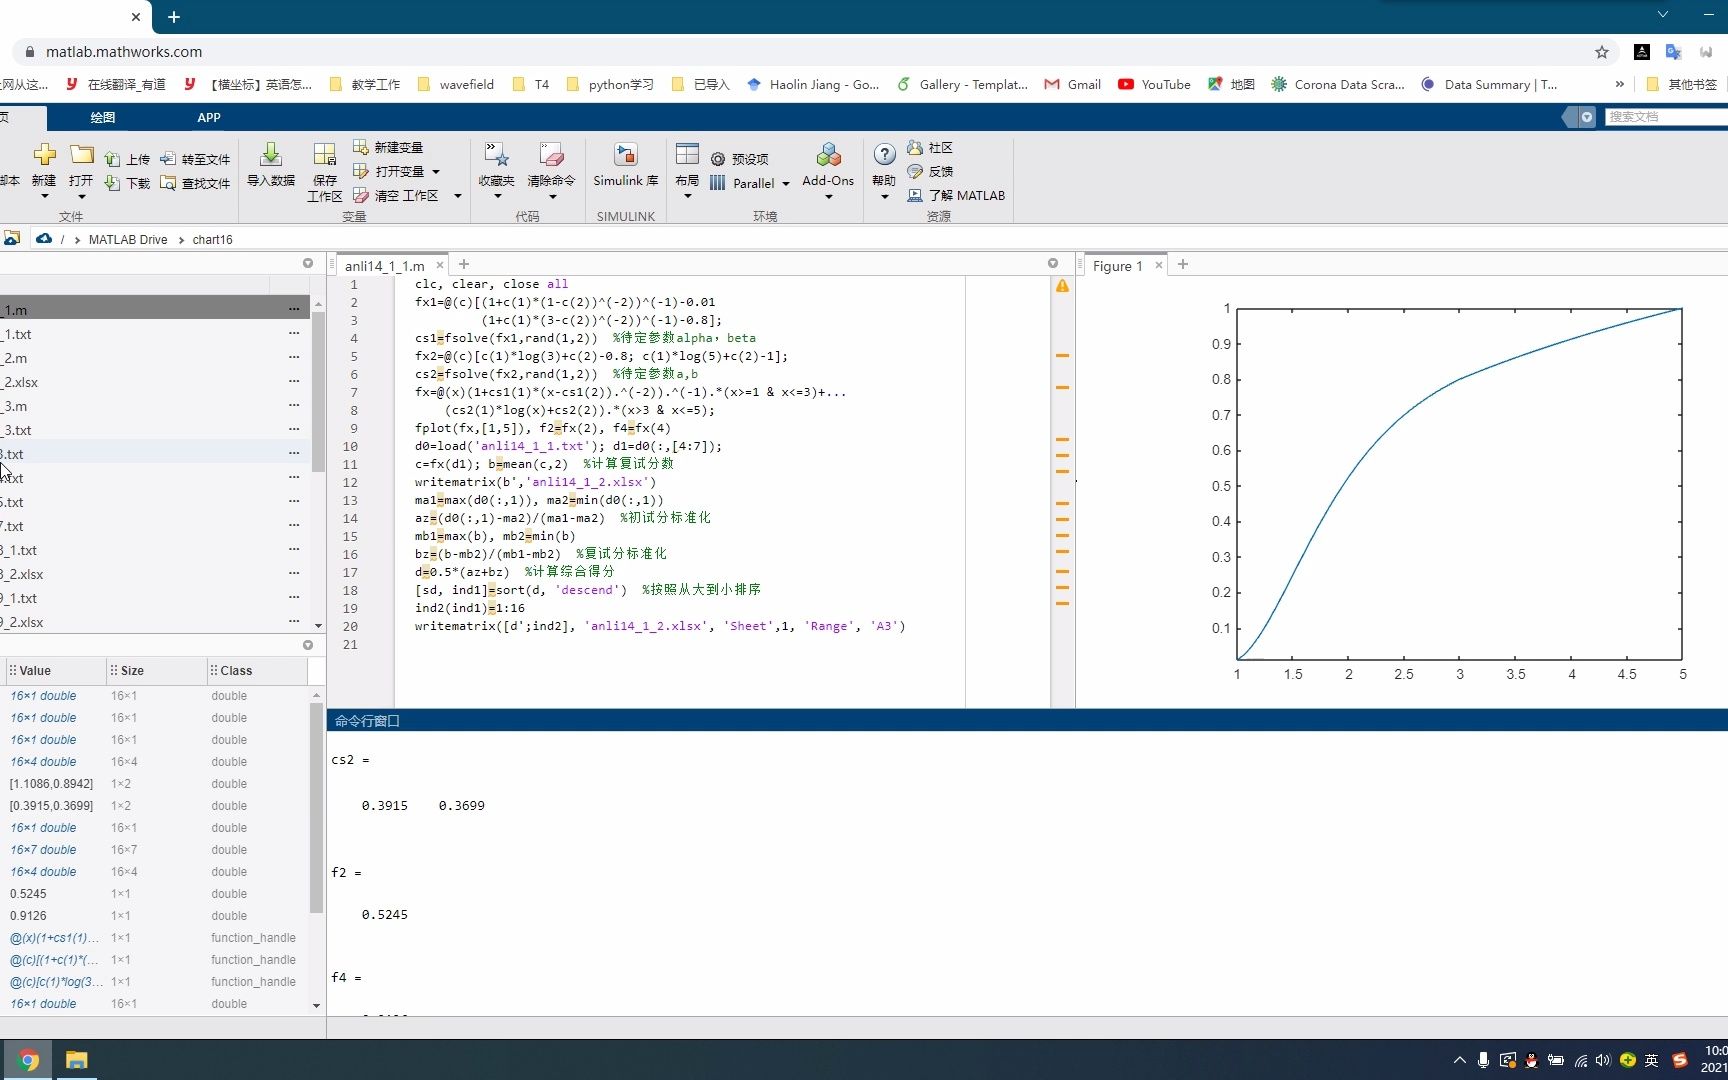The image size is (1728, 1080).
Task: Expand the 打开变量 dropdown arrow
Action: tap(436, 172)
